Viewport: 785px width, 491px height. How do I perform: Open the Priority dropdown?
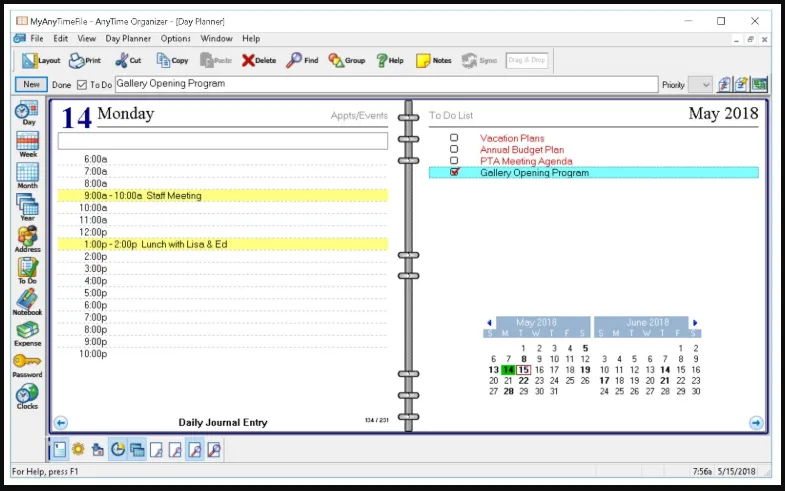click(x=700, y=85)
